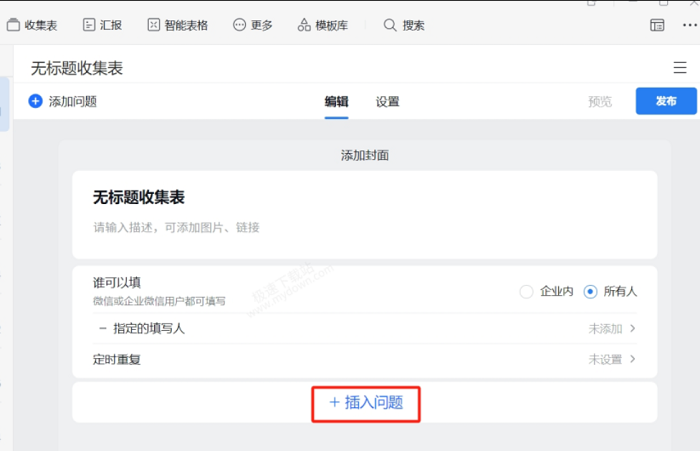Viewport: 700px width, 451px height.
Task: Switch to the 设置 tab
Action: (x=388, y=101)
